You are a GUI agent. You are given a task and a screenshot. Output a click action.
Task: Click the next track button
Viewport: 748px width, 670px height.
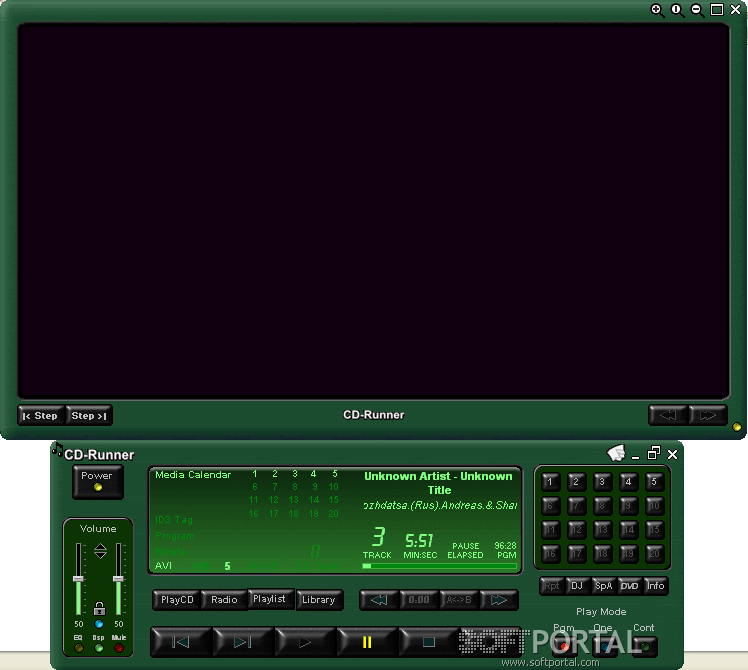pos(243,642)
